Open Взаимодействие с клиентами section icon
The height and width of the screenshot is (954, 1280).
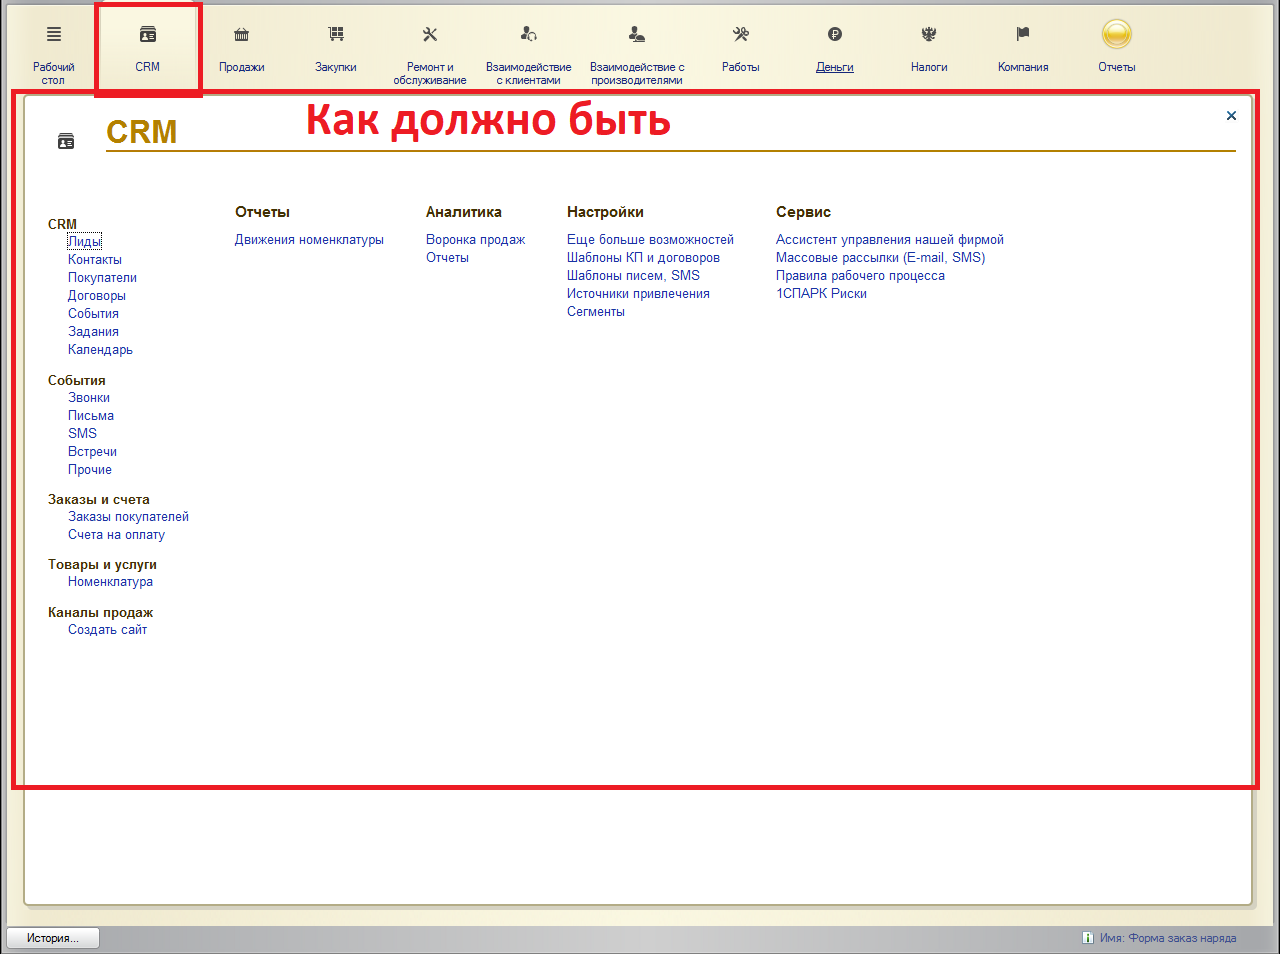coord(529,35)
